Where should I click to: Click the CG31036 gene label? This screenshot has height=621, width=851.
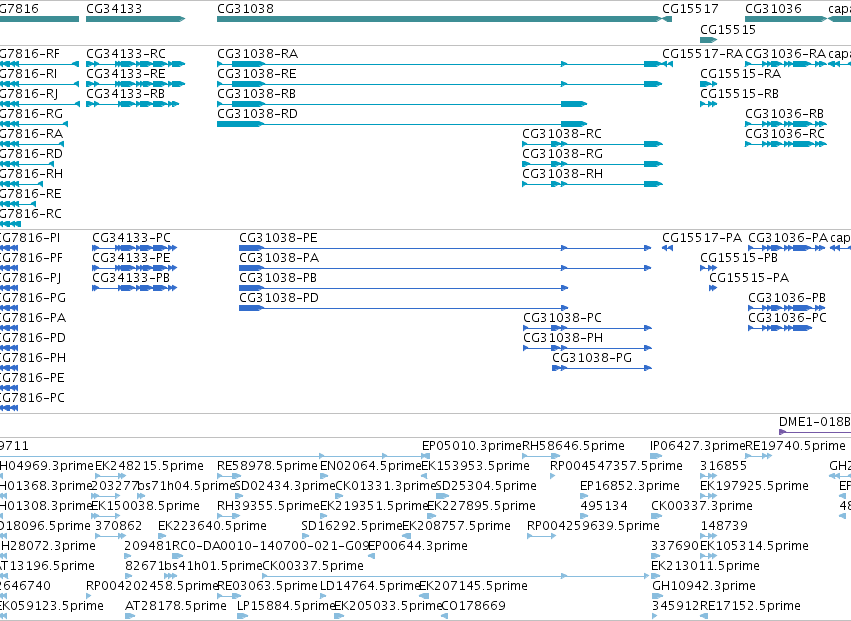pyautogui.click(x=773, y=9)
